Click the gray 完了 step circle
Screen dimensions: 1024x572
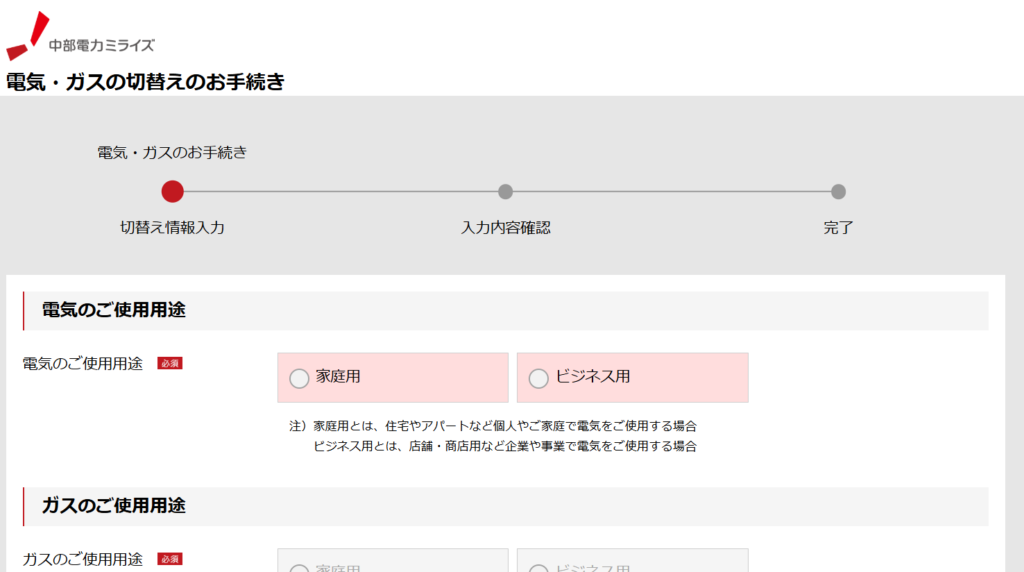[839, 191]
